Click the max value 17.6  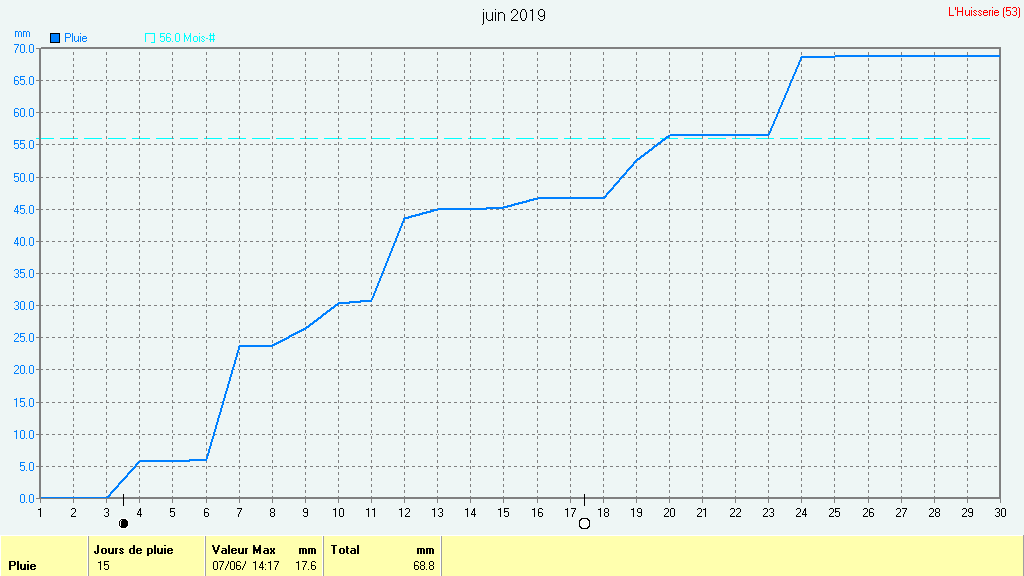pyautogui.click(x=306, y=566)
